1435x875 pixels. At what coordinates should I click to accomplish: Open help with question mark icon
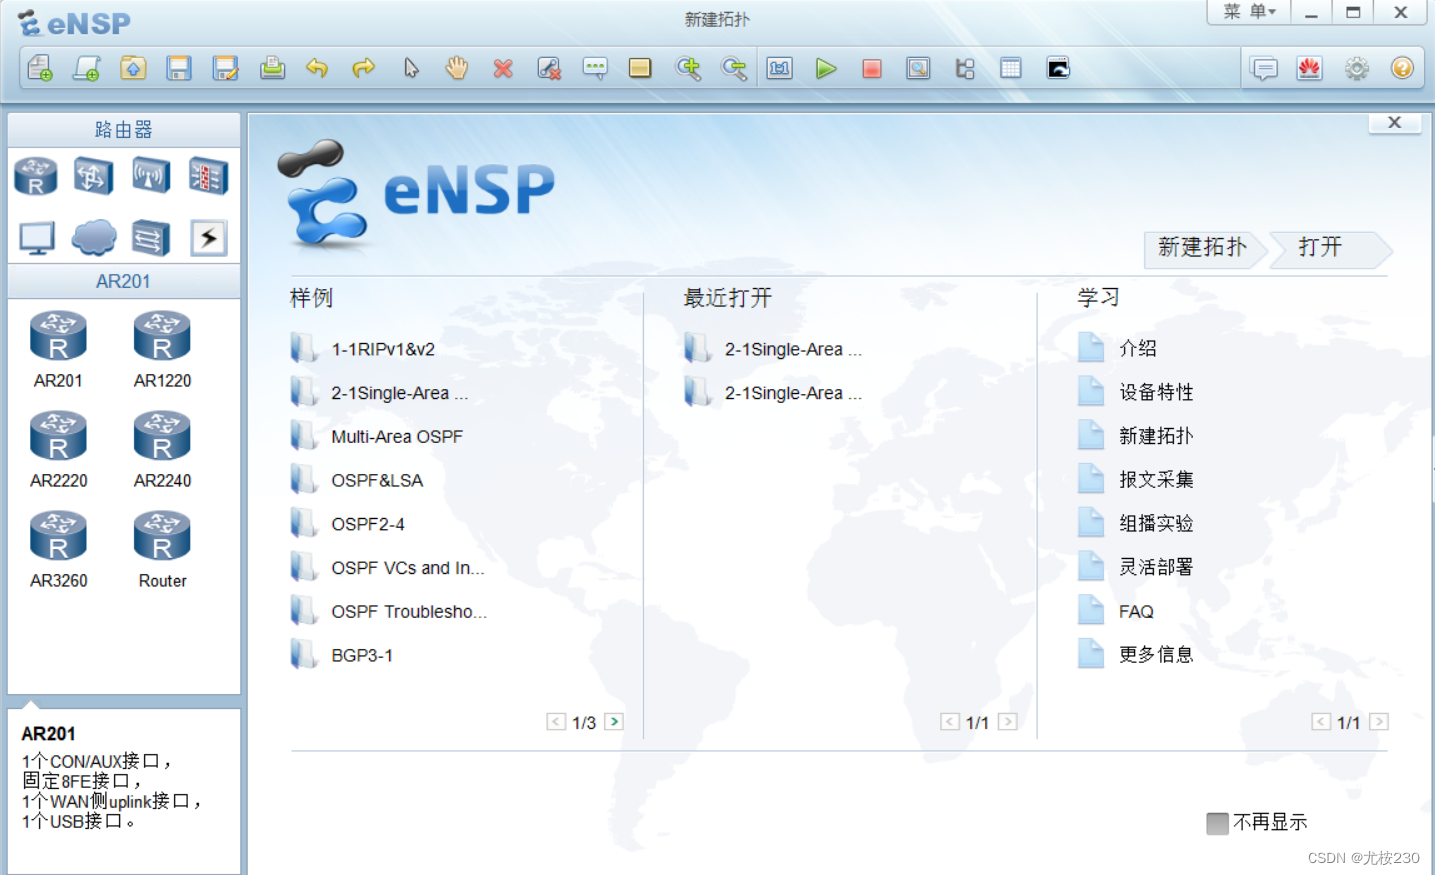click(1402, 68)
